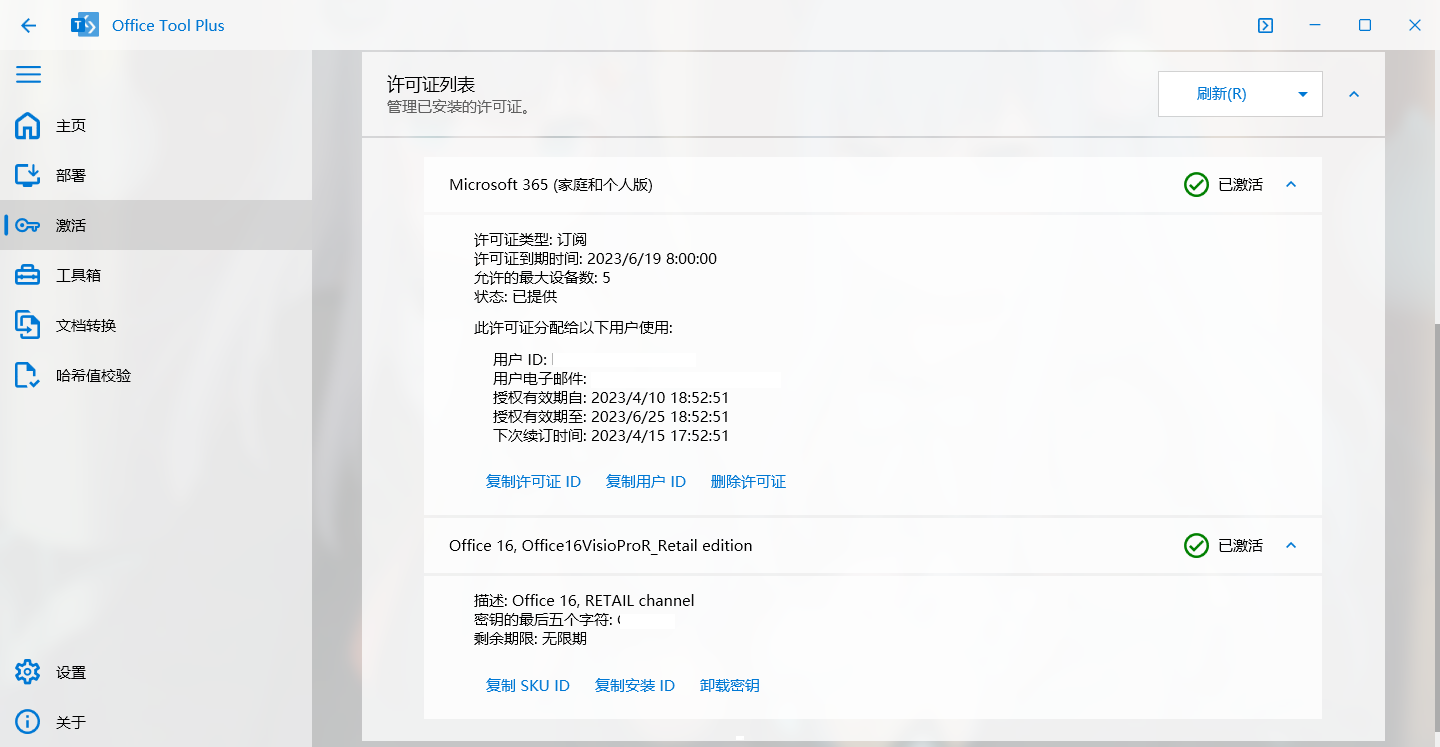This screenshot has height=747, width=1440.
Task: Click the document conversion icon
Action: (28, 325)
